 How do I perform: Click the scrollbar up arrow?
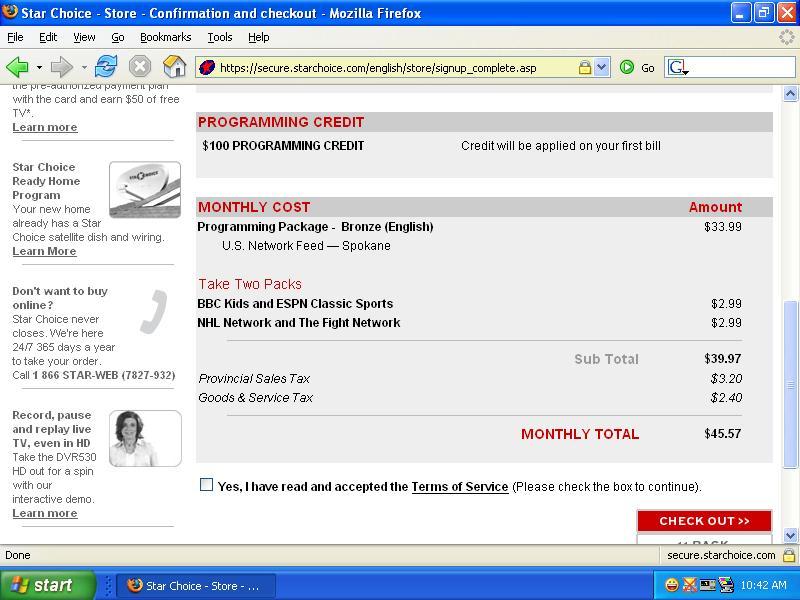790,93
